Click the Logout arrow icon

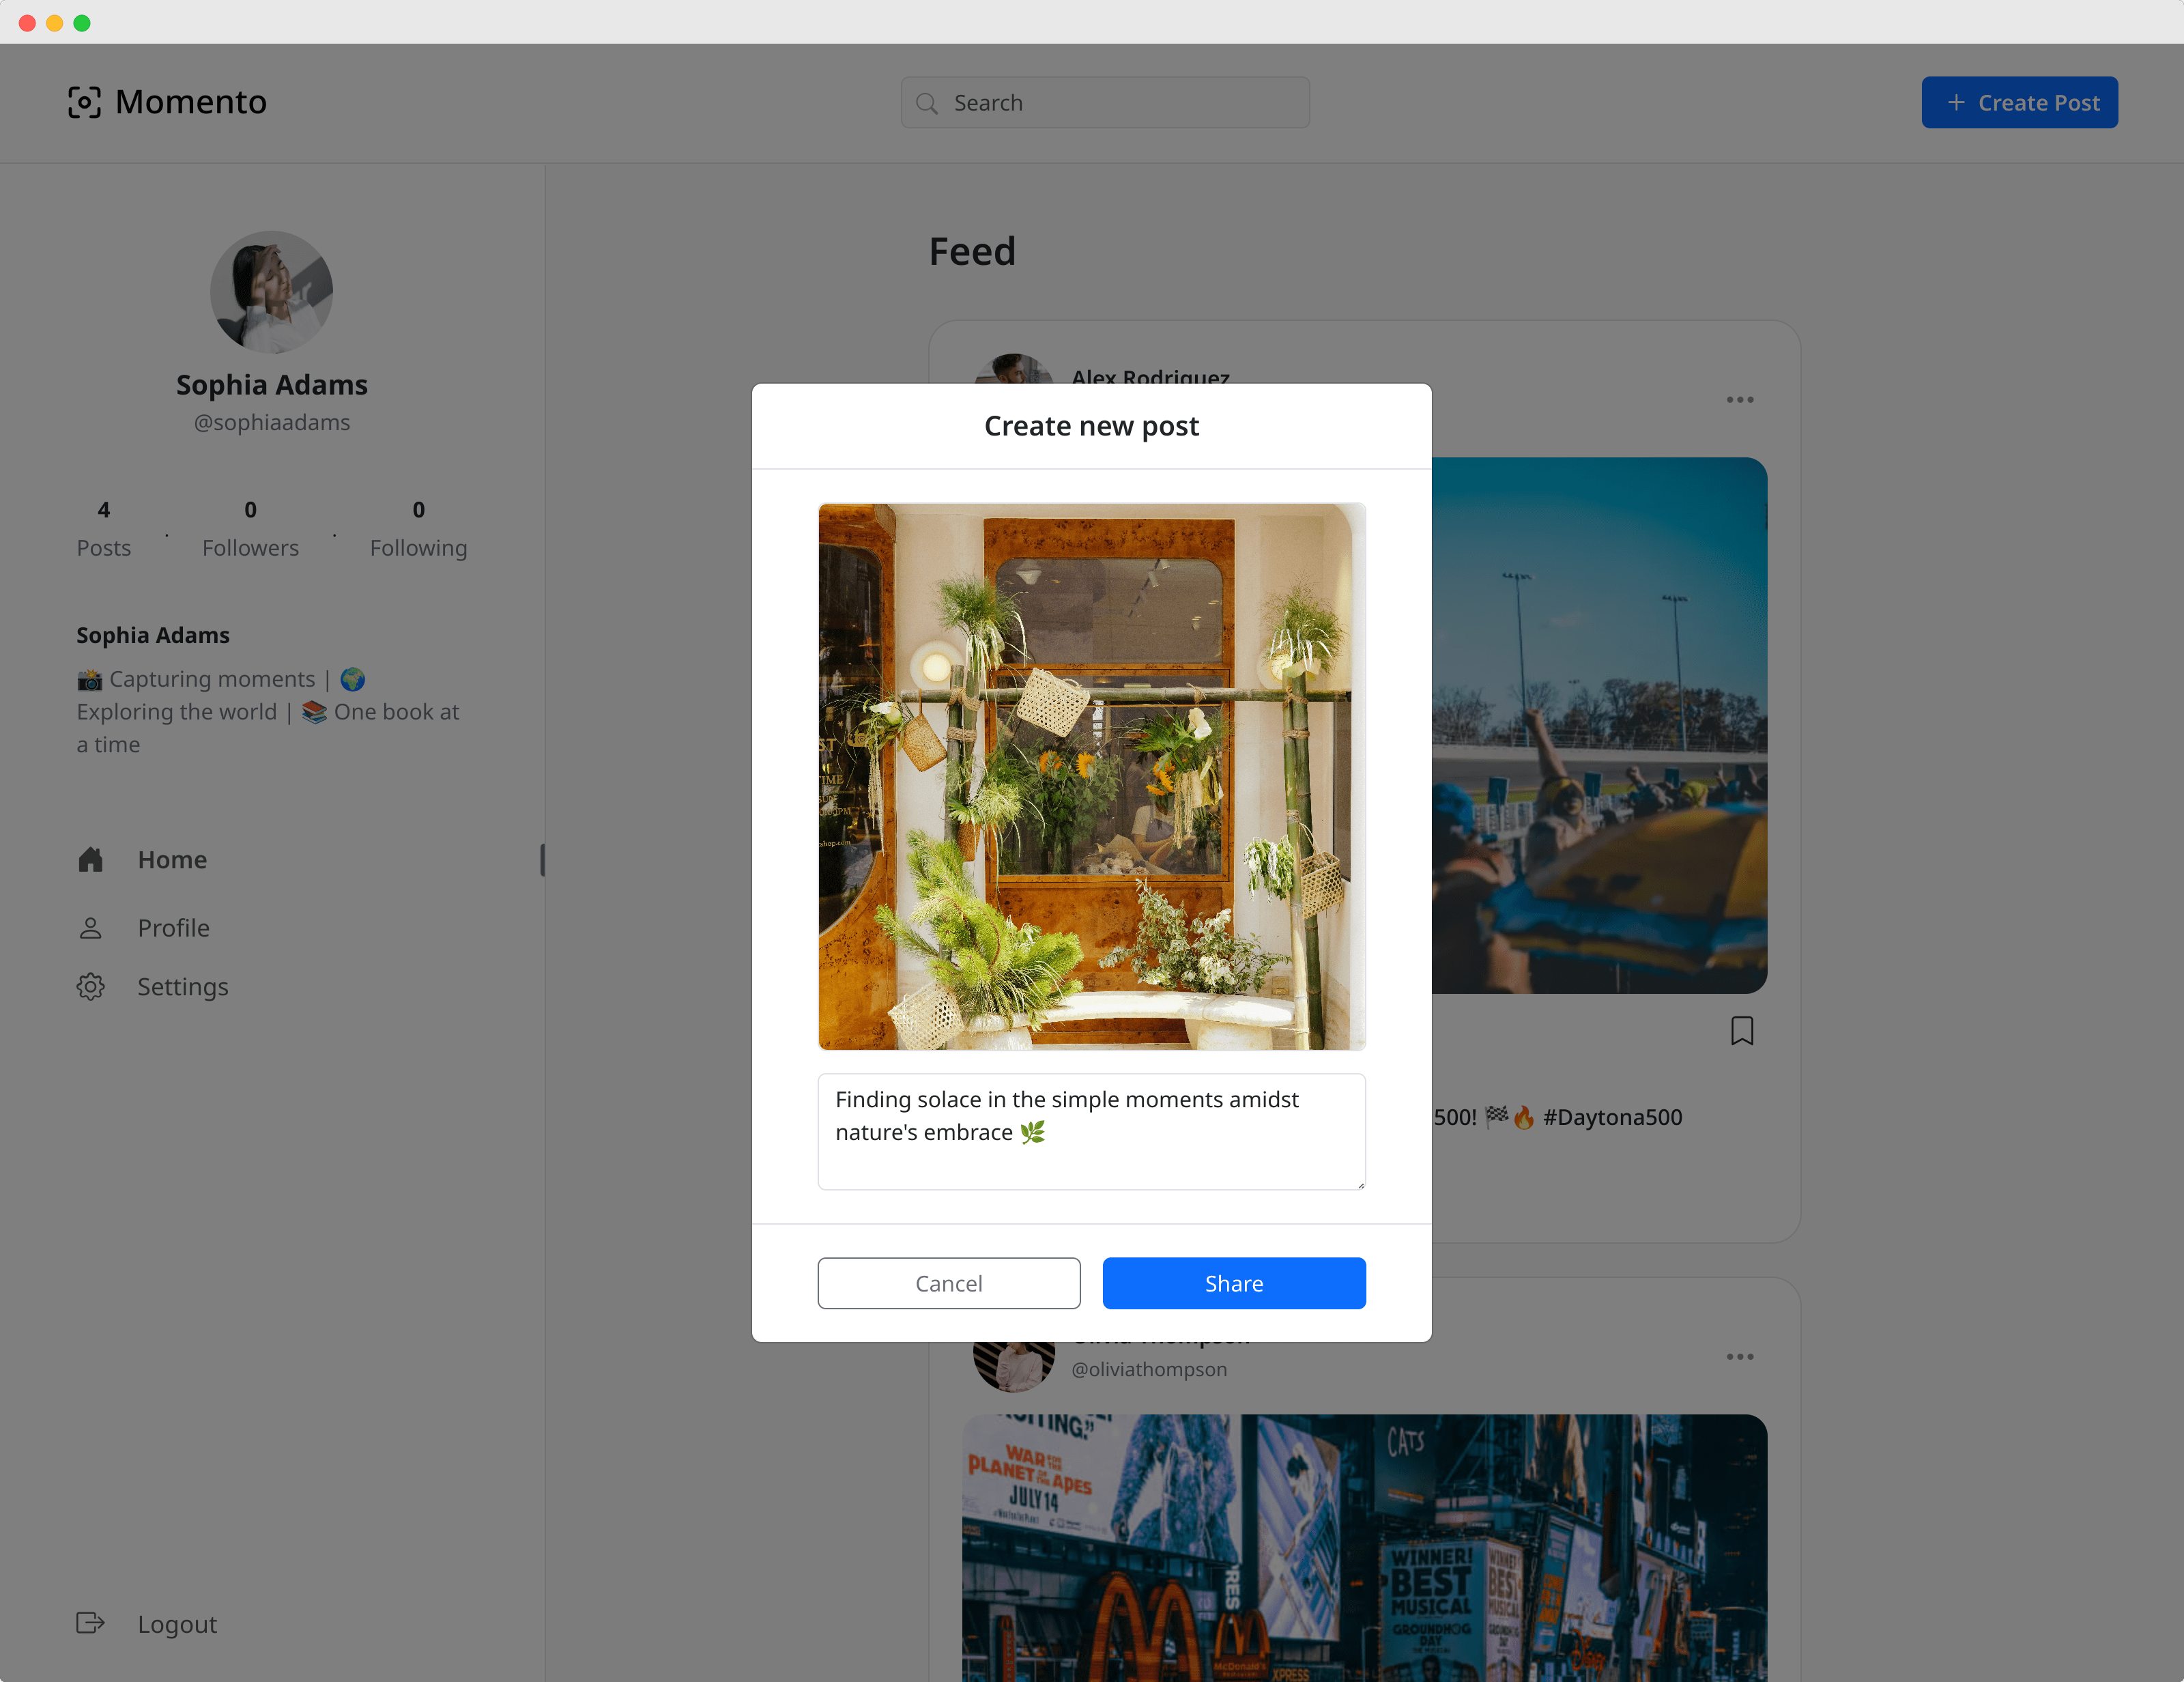pyautogui.click(x=90, y=1623)
